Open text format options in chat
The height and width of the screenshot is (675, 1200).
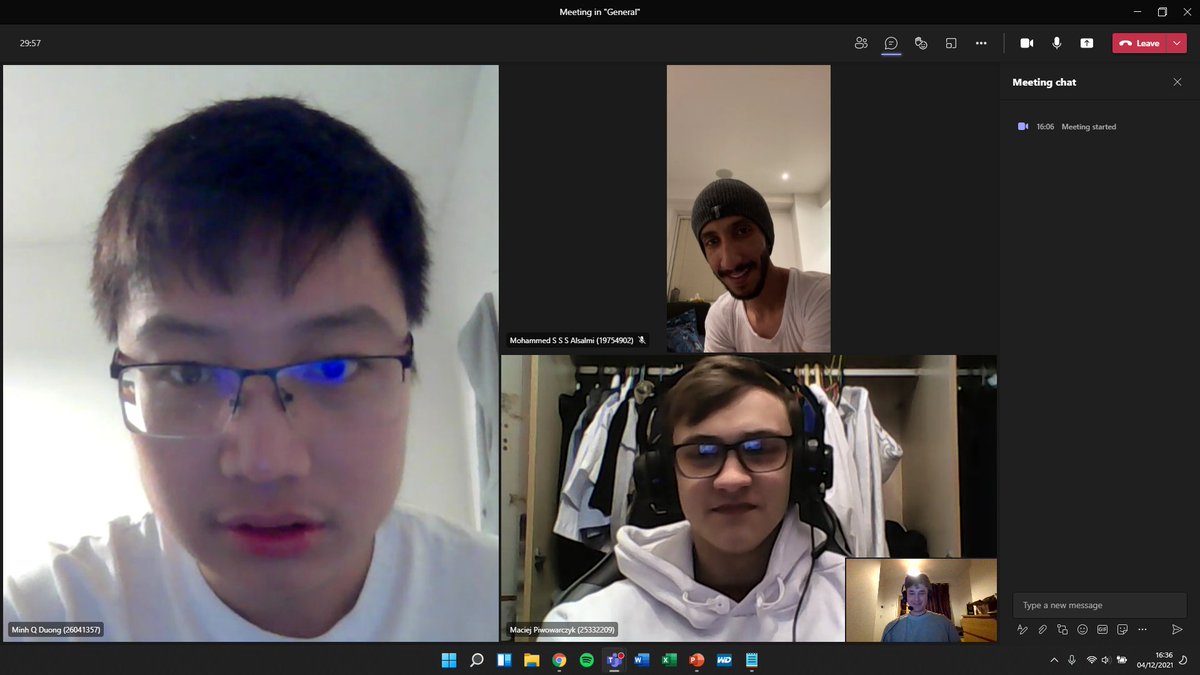(x=1022, y=630)
